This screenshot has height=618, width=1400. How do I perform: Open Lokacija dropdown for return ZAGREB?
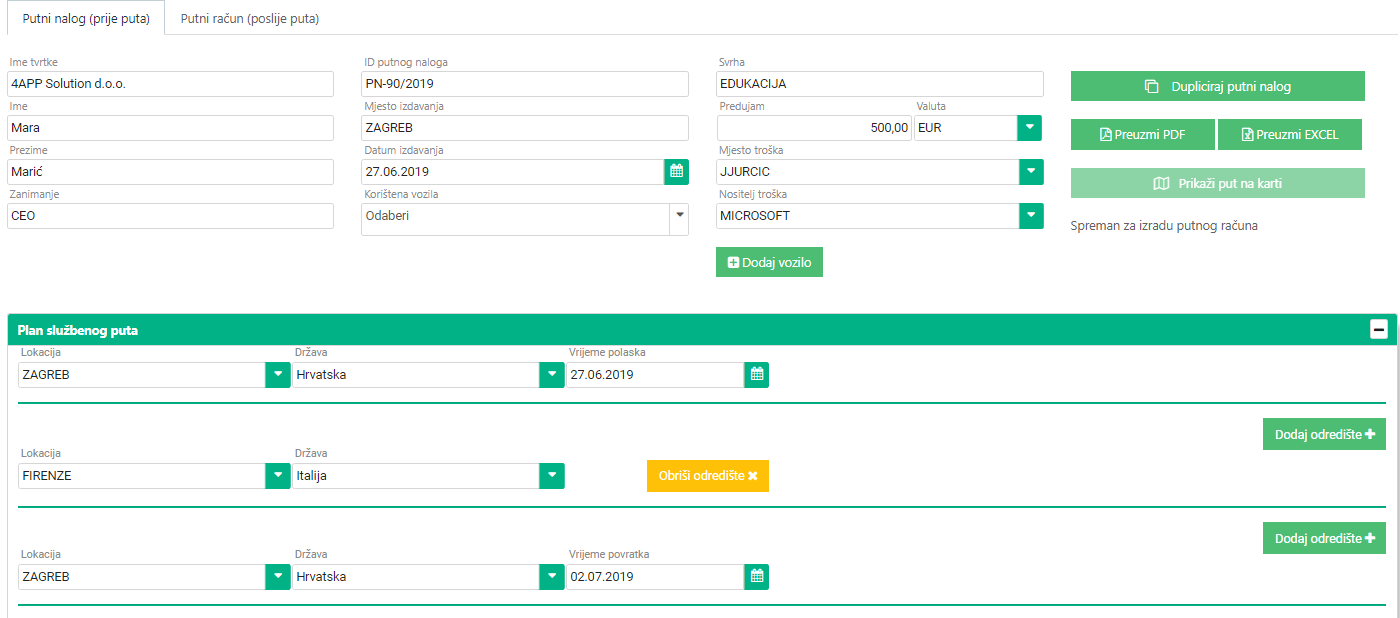pyautogui.click(x=277, y=577)
